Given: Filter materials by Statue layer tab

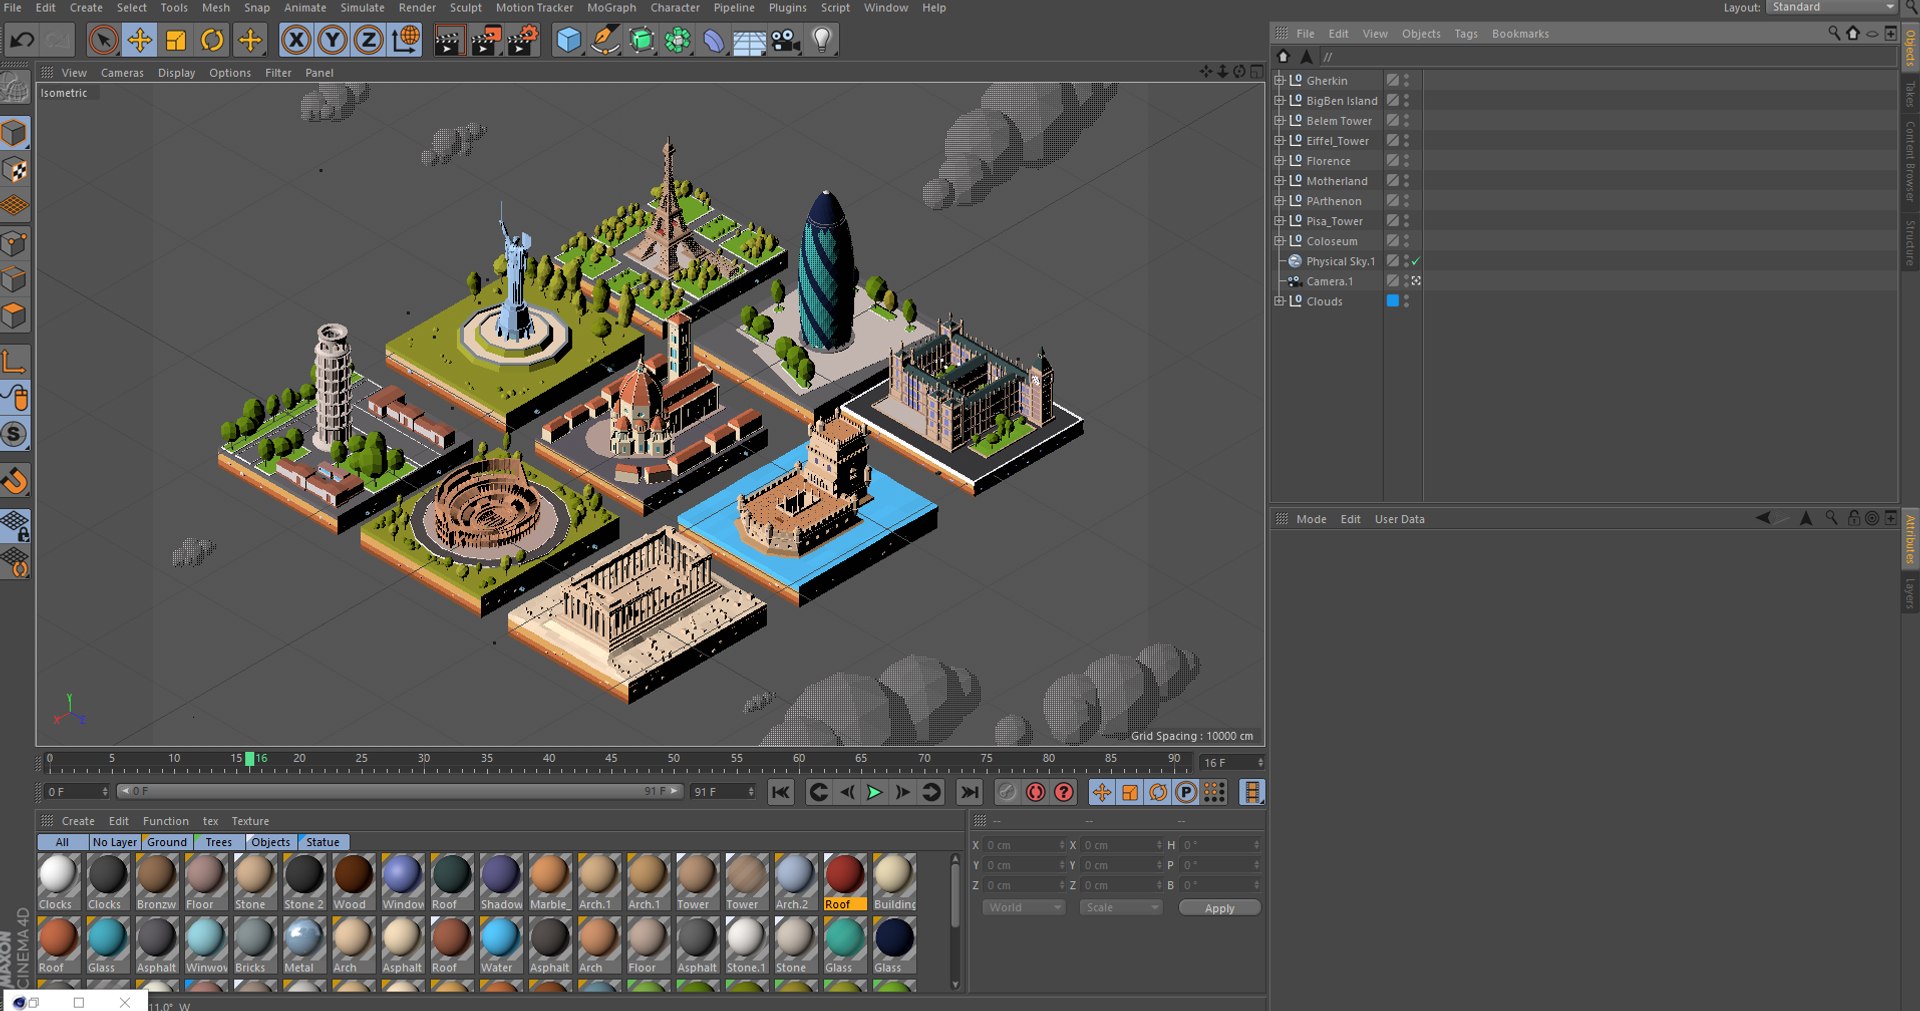Looking at the screenshot, I should 322,842.
